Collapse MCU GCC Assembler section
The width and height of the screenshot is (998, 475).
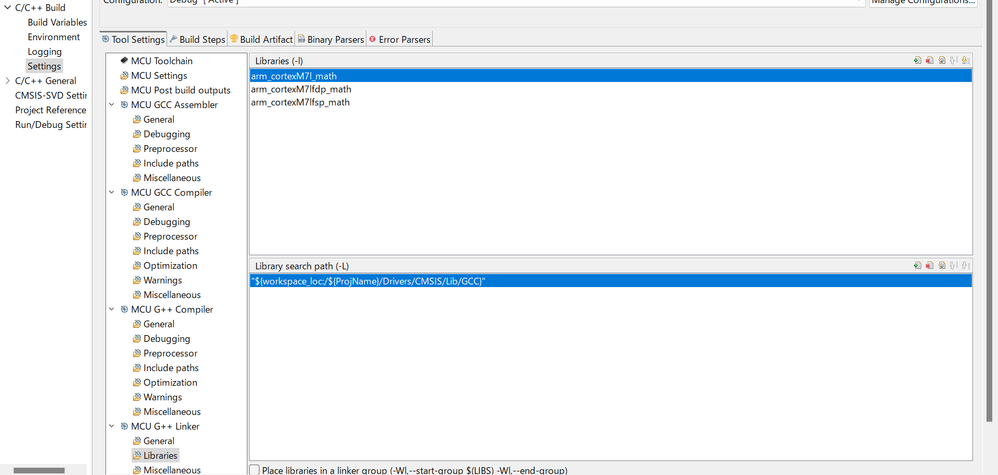point(111,104)
